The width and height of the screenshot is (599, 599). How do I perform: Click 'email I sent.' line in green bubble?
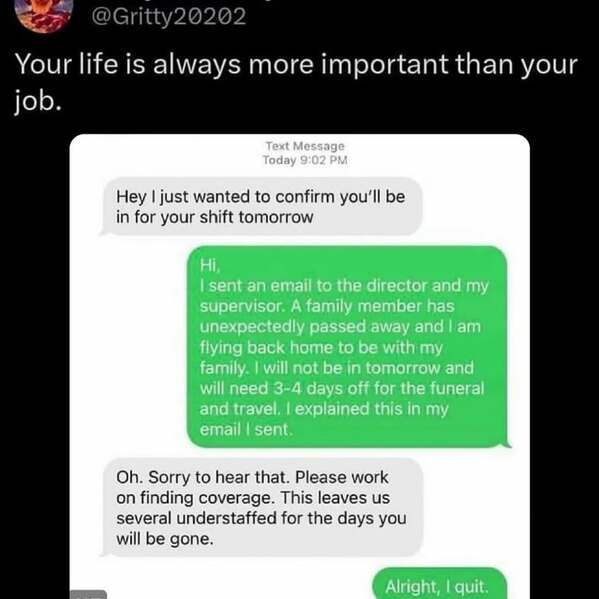pos(246,429)
